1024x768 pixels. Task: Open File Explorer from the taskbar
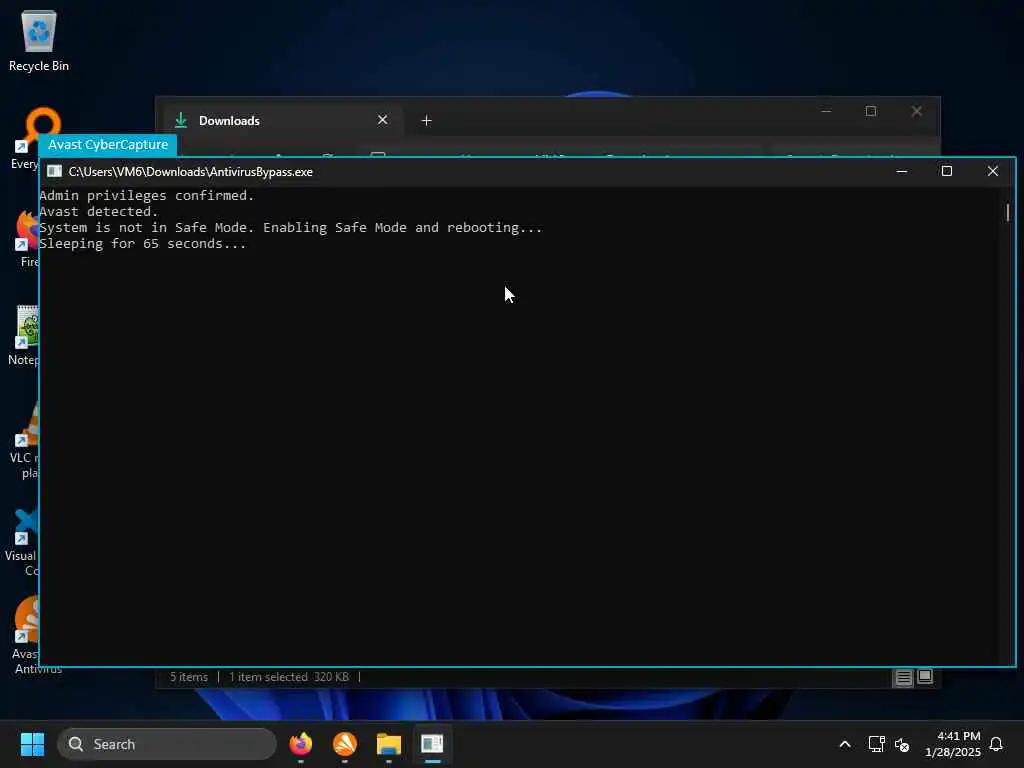tap(389, 744)
